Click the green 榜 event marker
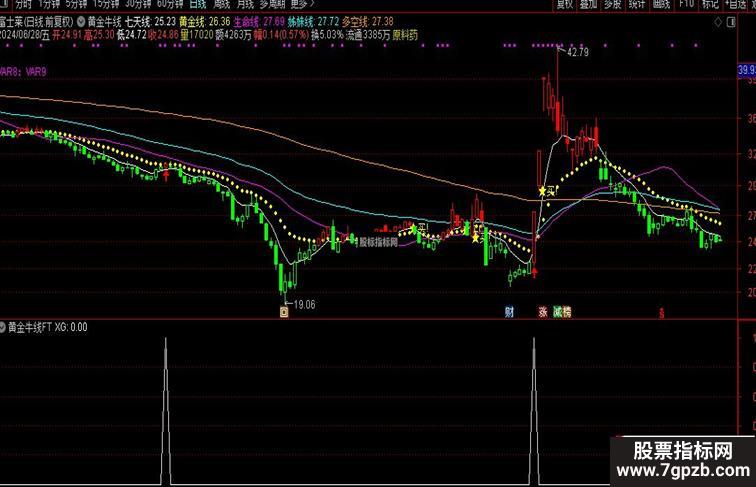The width and height of the screenshot is (756, 487). [x=567, y=312]
